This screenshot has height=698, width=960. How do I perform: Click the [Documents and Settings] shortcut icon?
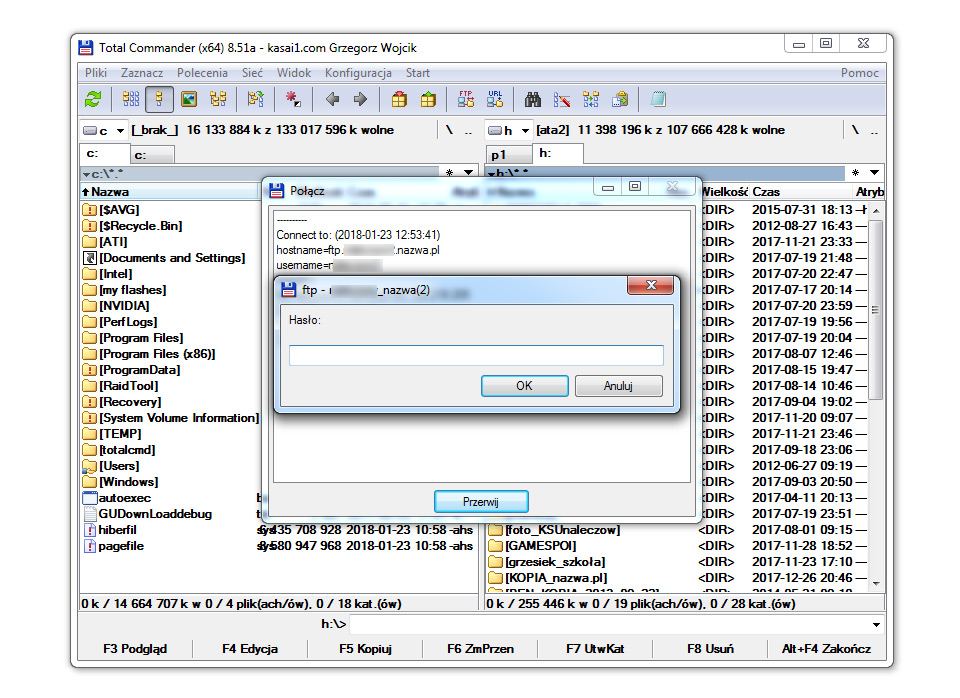(89, 258)
